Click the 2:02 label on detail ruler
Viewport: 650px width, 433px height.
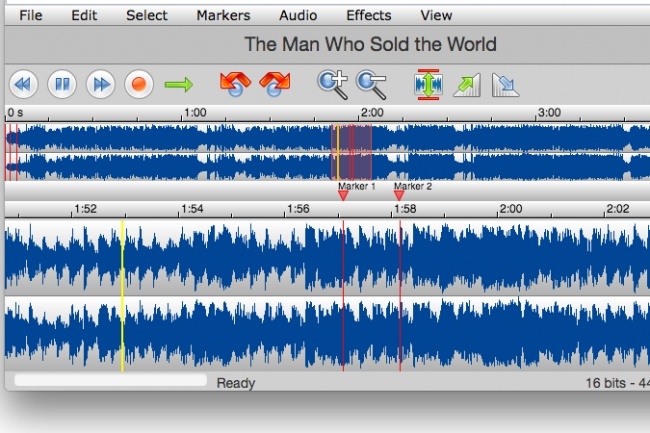618,209
